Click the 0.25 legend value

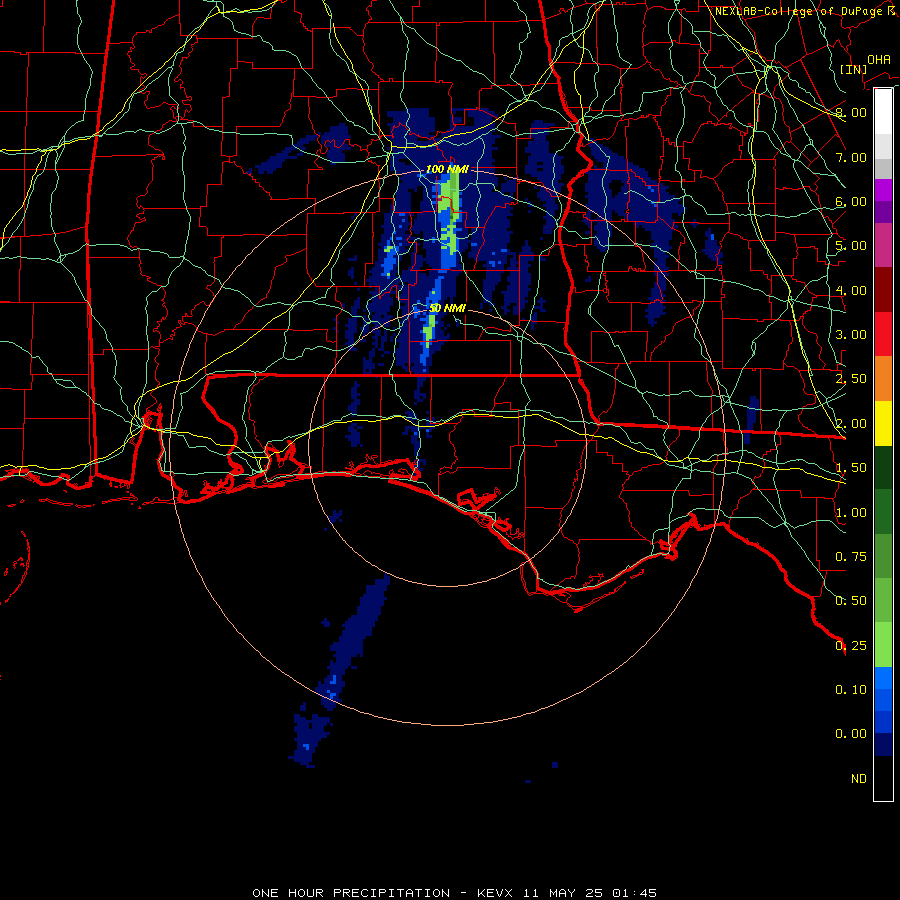[x=851, y=646]
